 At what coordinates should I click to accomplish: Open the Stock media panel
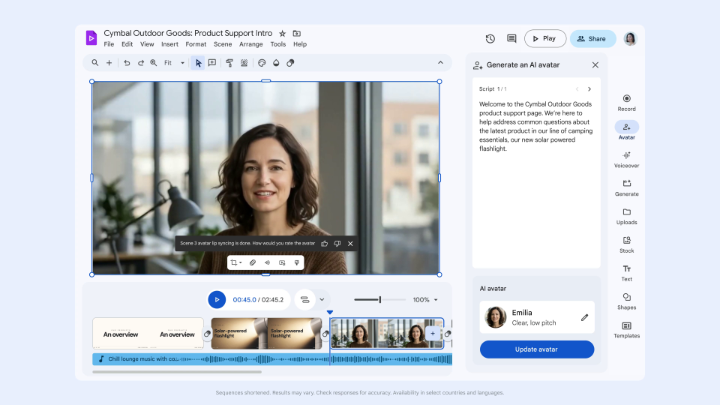(x=626, y=245)
